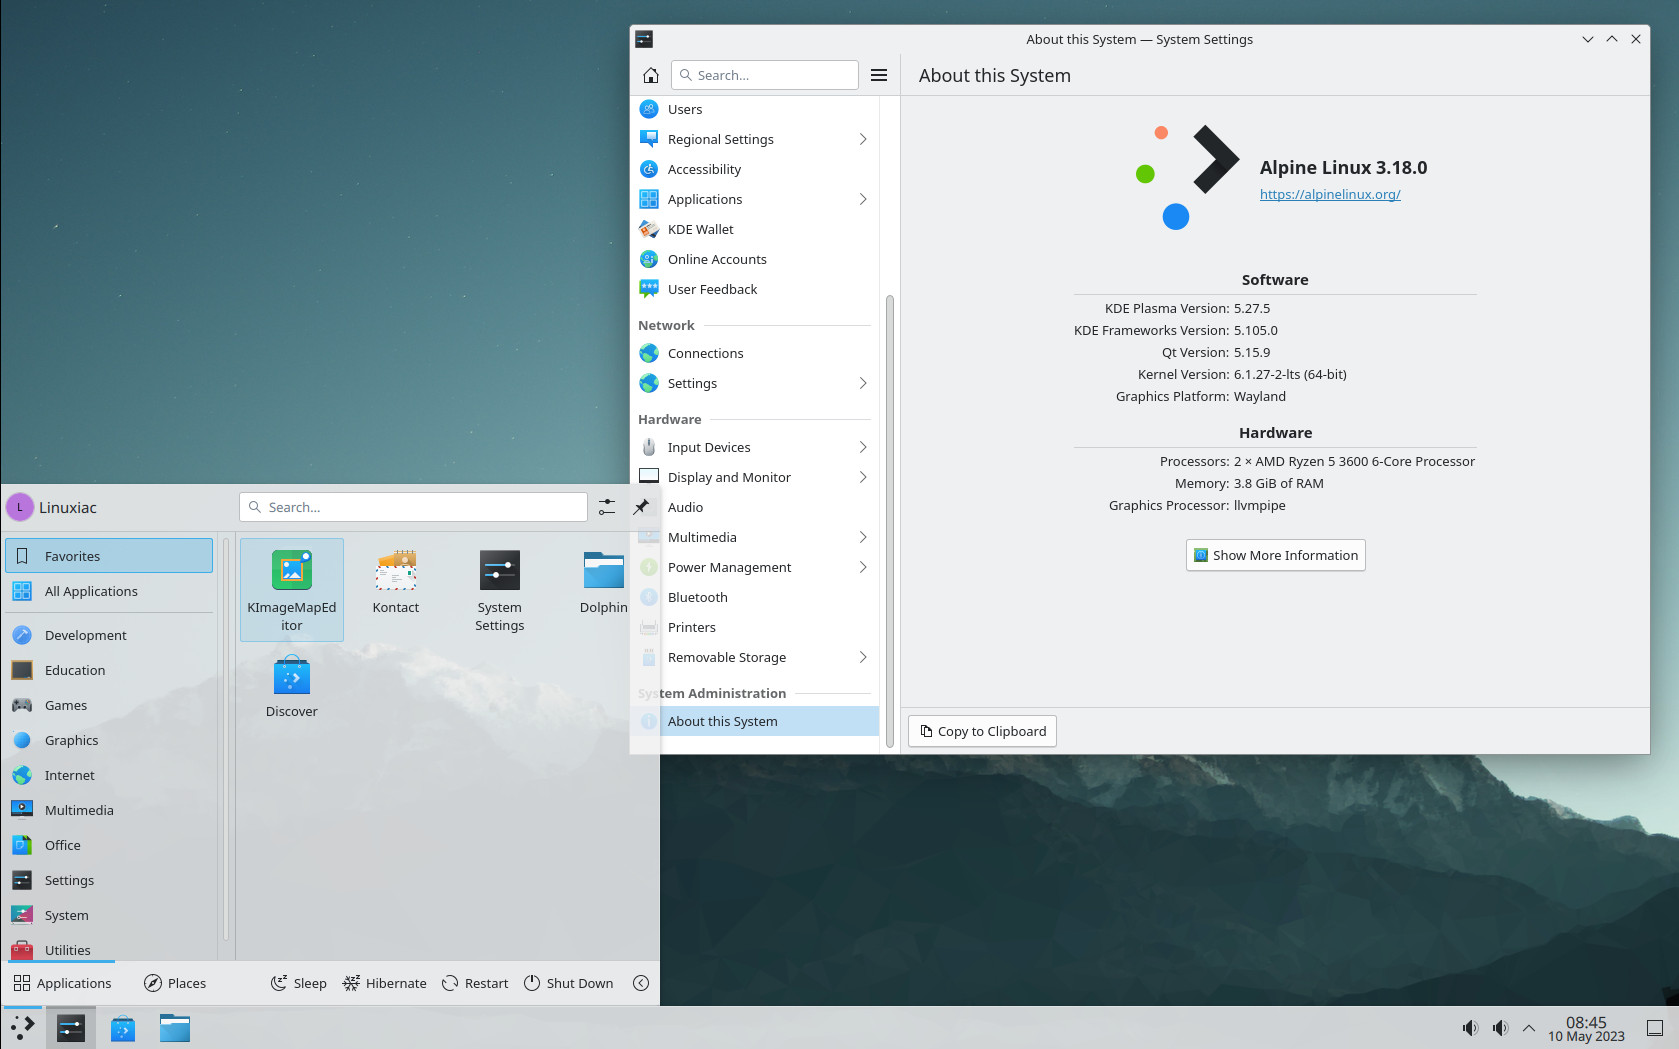This screenshot has height=1049, width=1679.
Task: Click the Sleep button
Action: point(298,983)
